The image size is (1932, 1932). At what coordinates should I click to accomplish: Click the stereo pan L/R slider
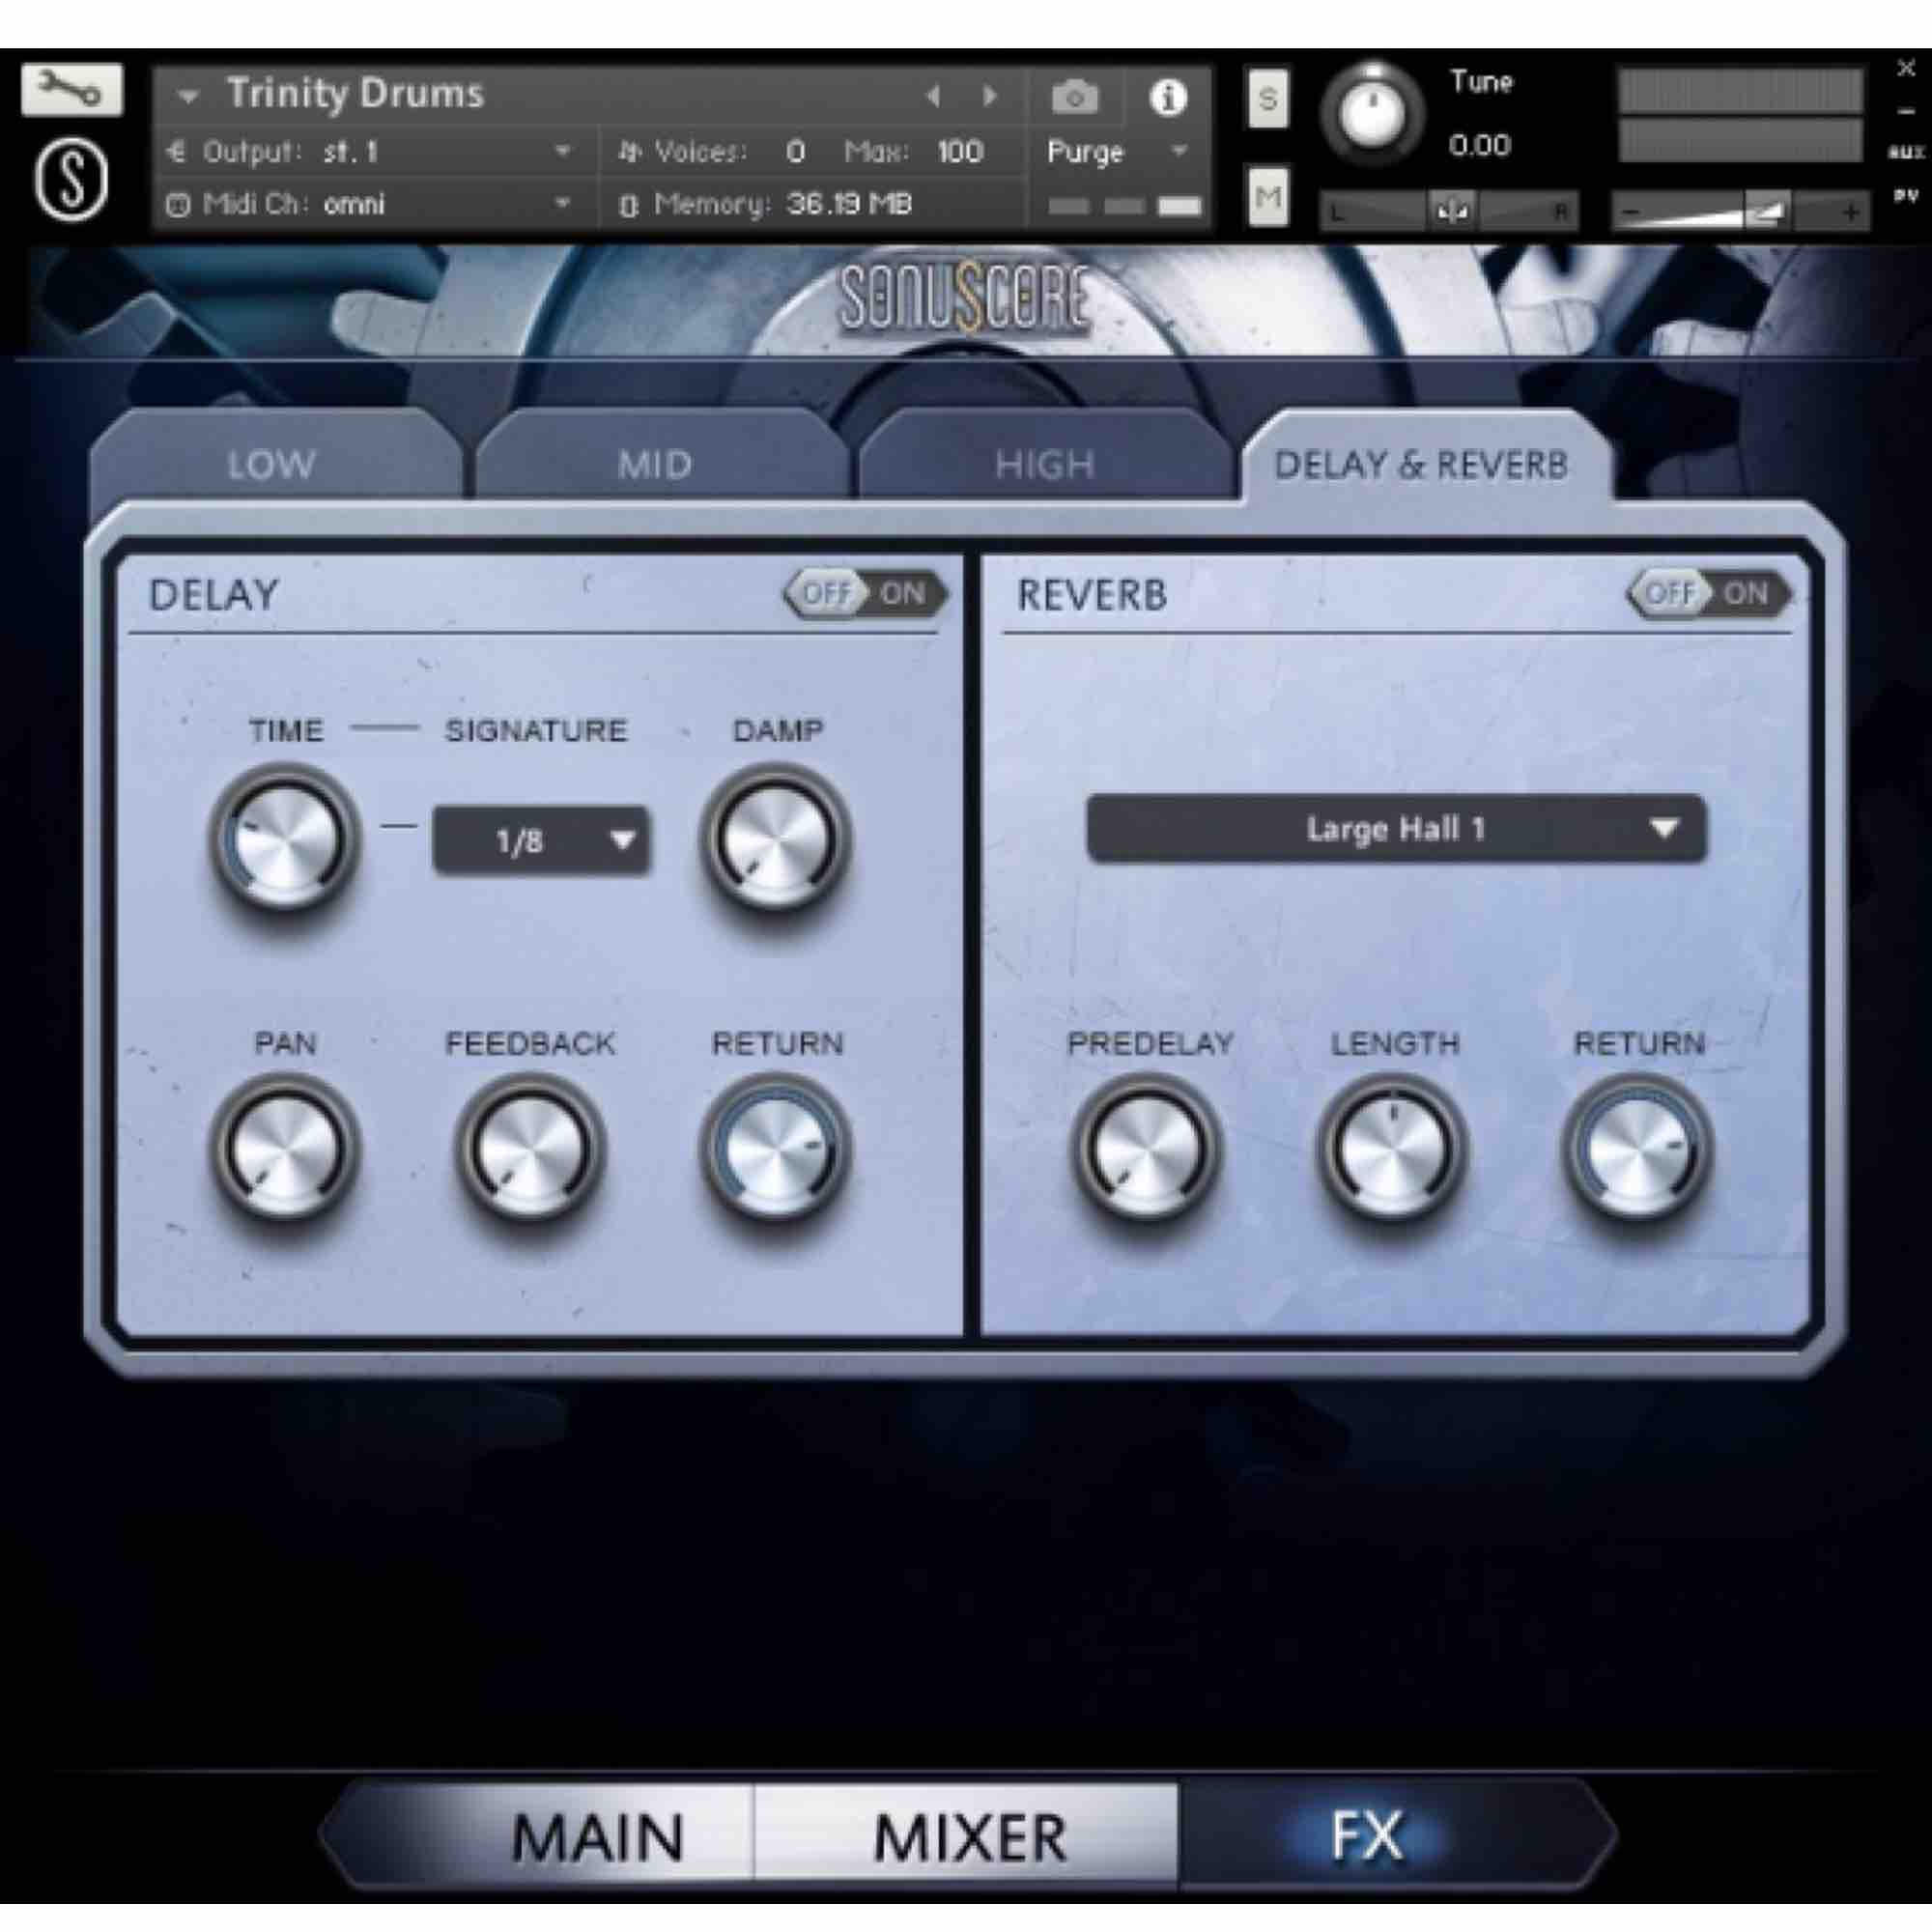pos(1449,211)
